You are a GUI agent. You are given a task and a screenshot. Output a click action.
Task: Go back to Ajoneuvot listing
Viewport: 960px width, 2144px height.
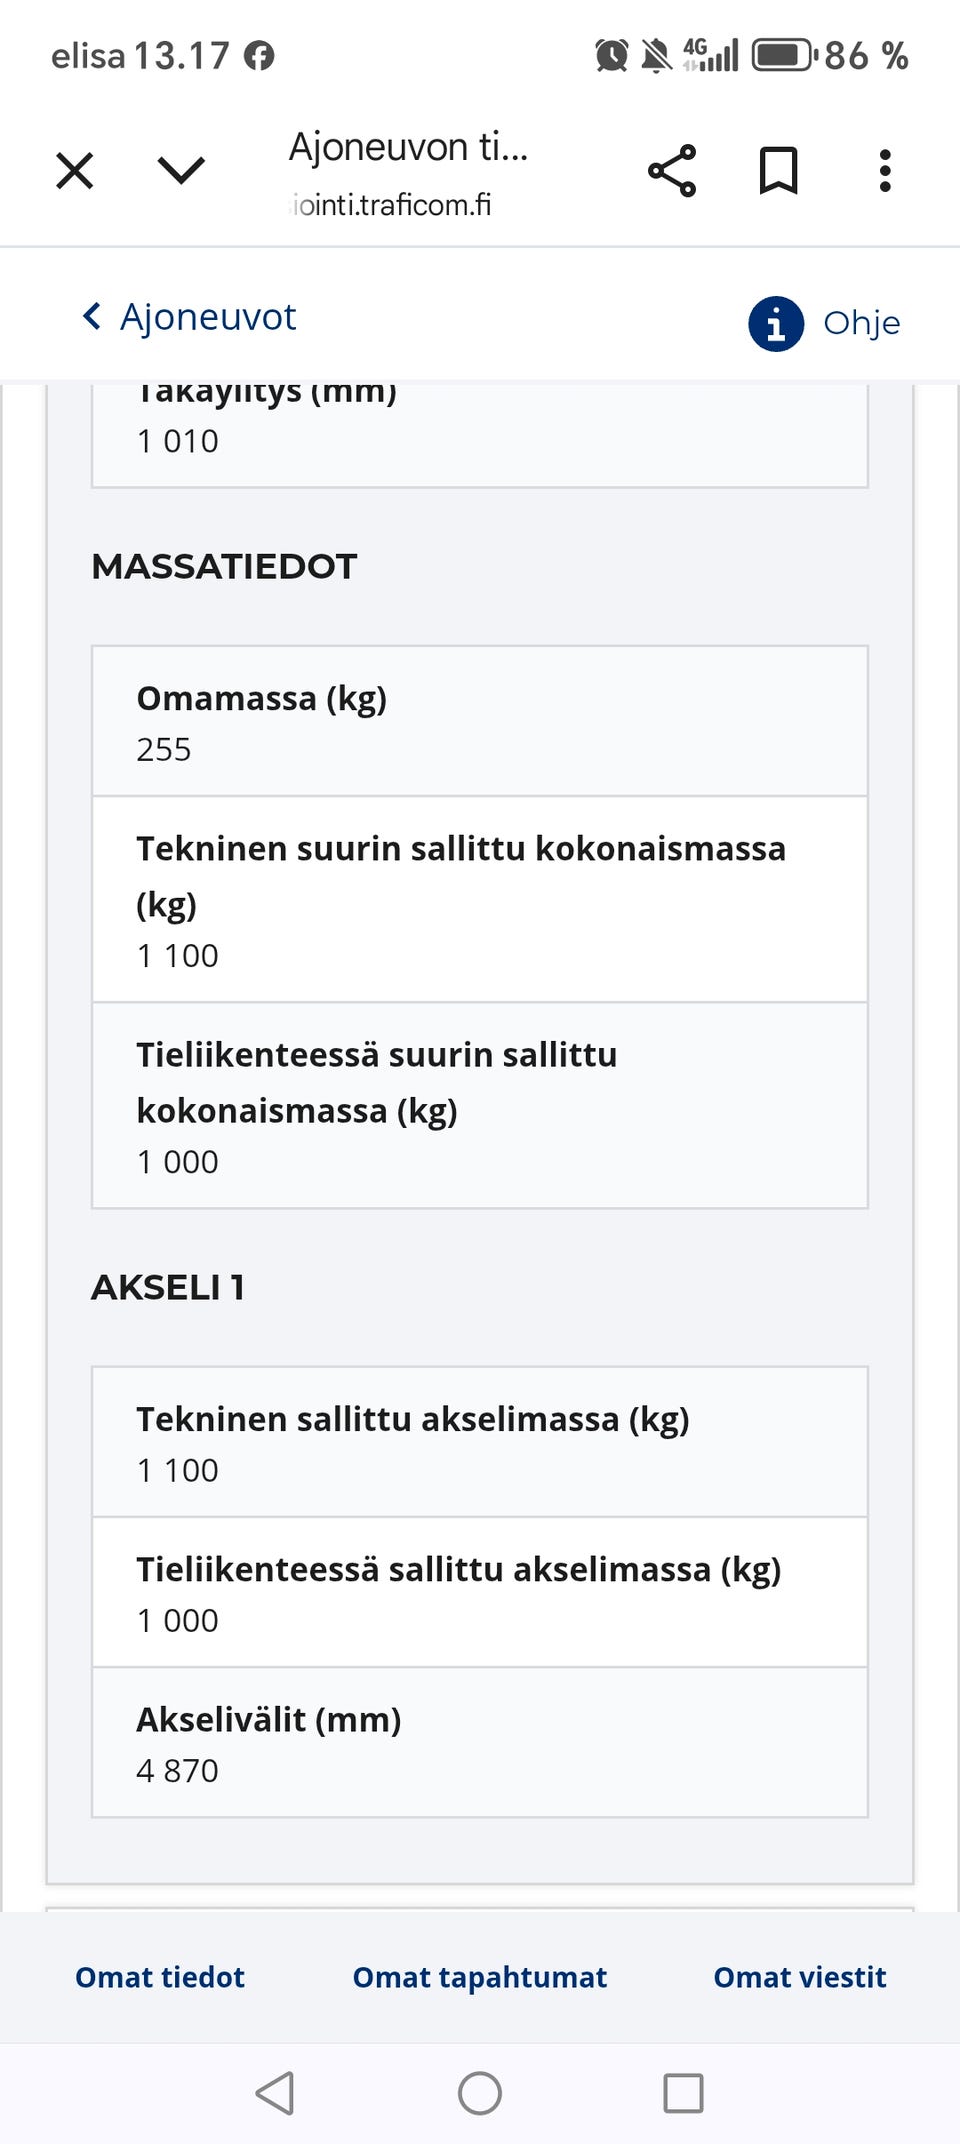click(208, 317)
